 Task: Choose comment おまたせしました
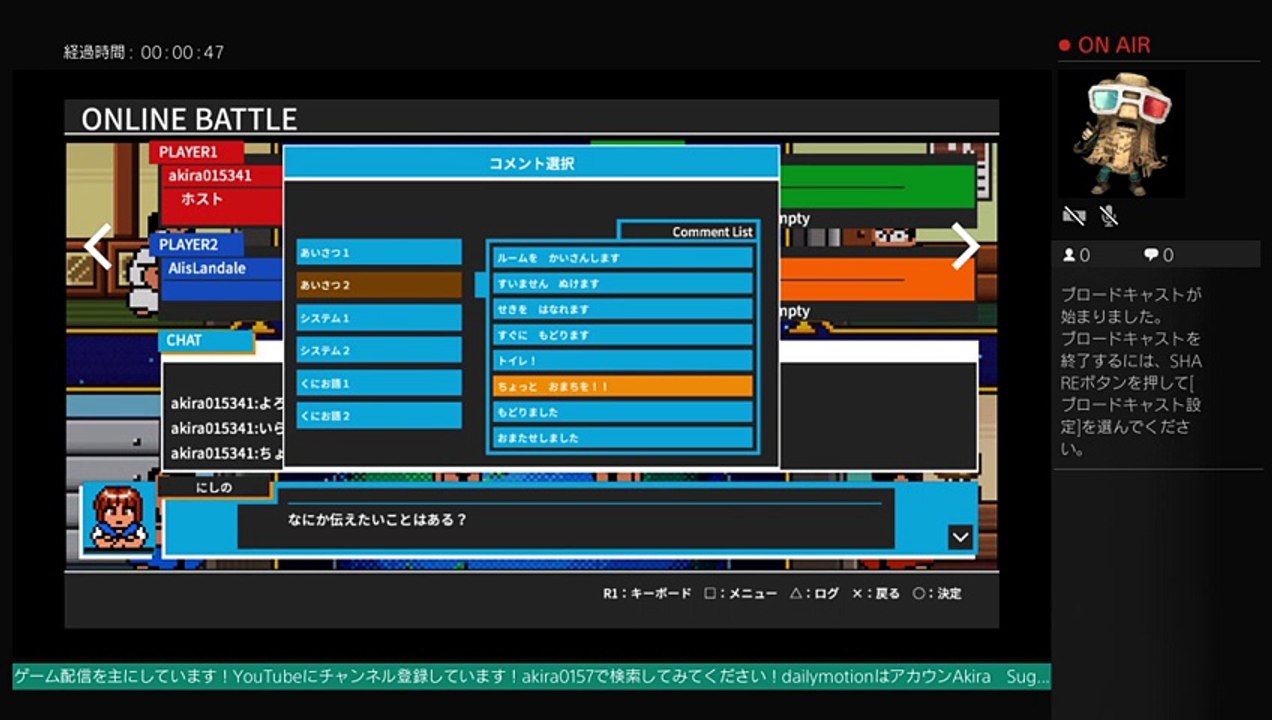622,438
